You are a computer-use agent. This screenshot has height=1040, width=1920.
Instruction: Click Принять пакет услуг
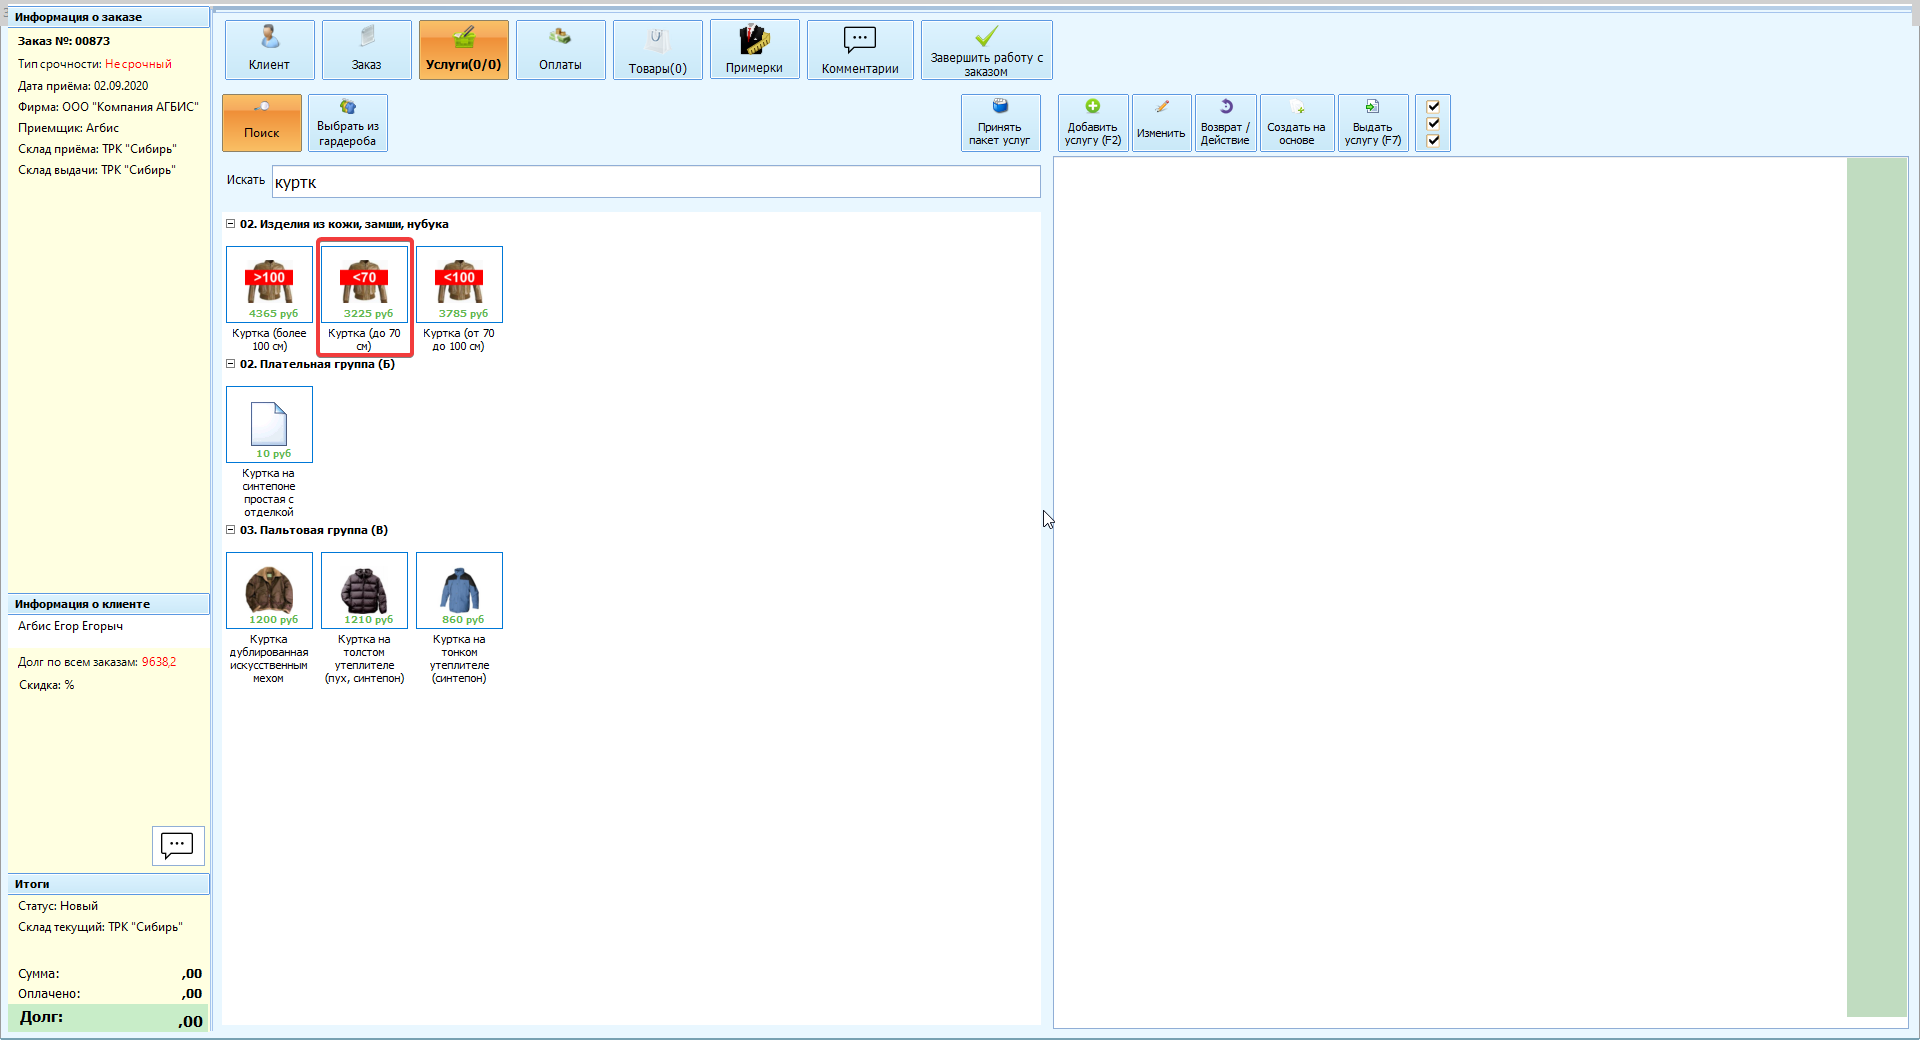tap(1000, 123)
